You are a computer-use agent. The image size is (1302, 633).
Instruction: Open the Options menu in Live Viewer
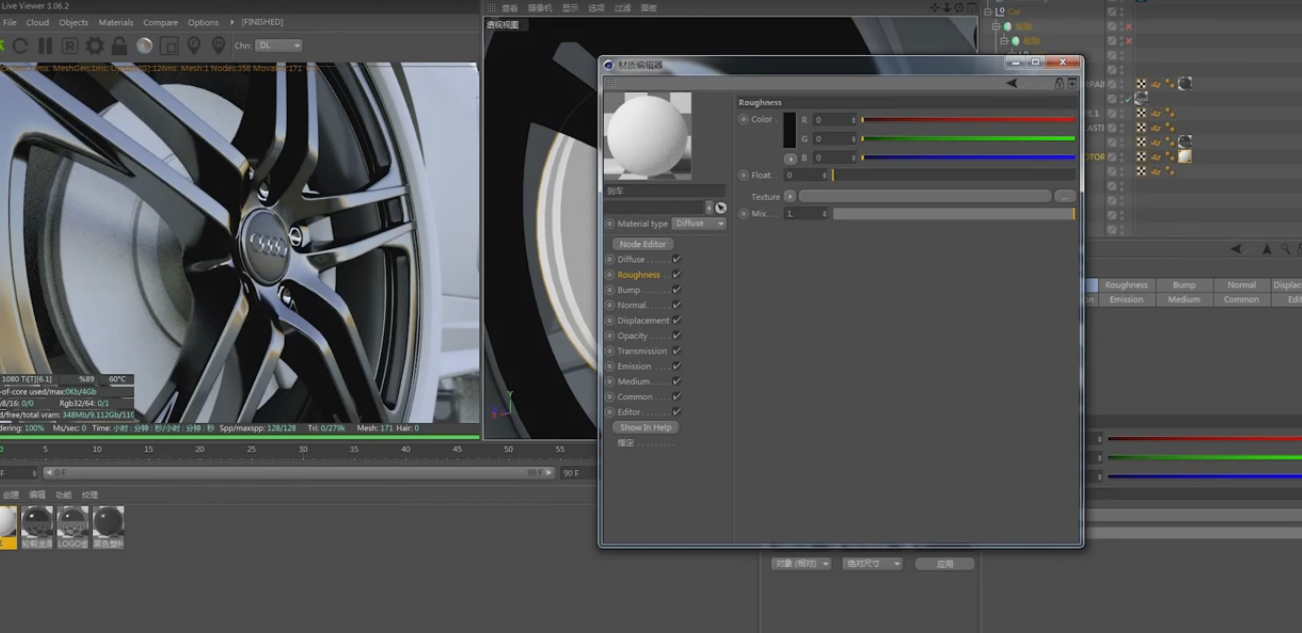click(203, 22)
